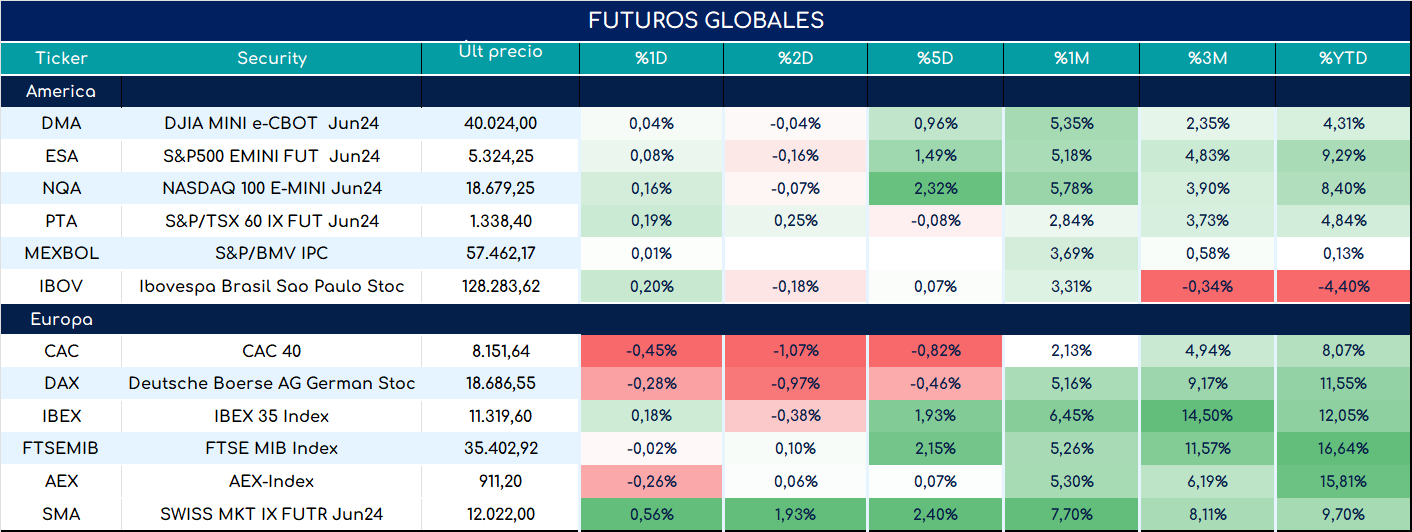Select the SMA 7,70% one-month cell
The width and height of the screenshot is (1412, 532).
point(1071,514)
